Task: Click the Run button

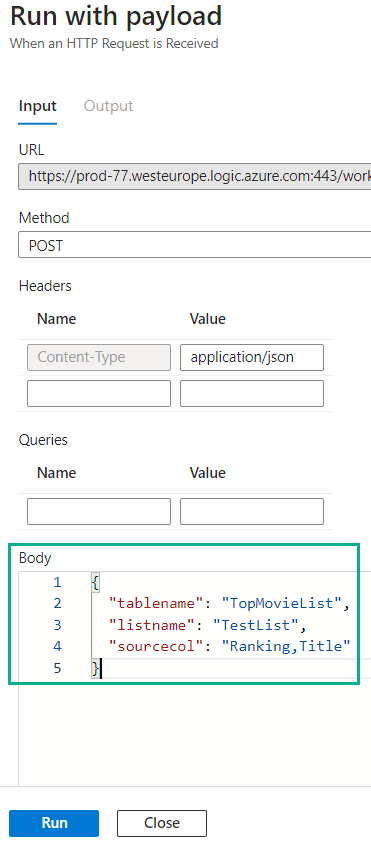Action: pyautogui.click(x=54, y=823)
